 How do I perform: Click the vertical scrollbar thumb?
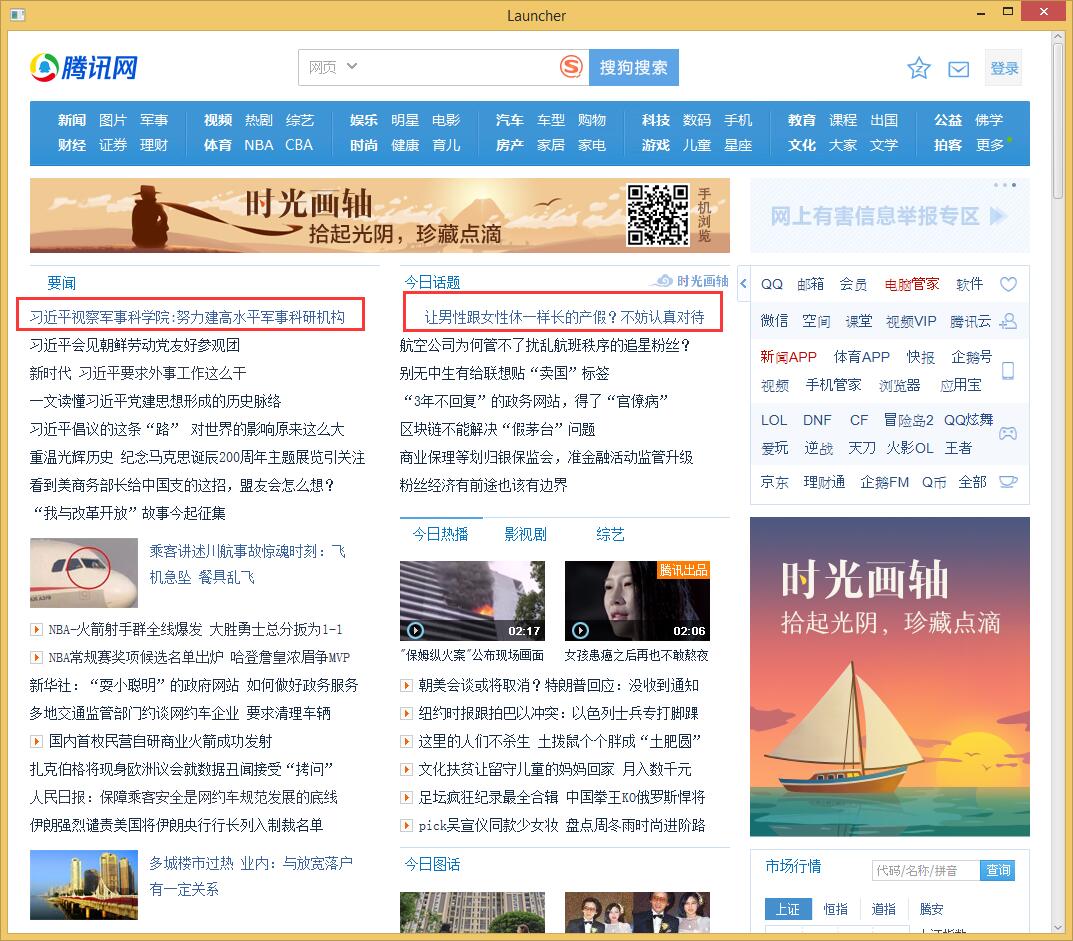pyautogui.click(x=1058, y=118)
